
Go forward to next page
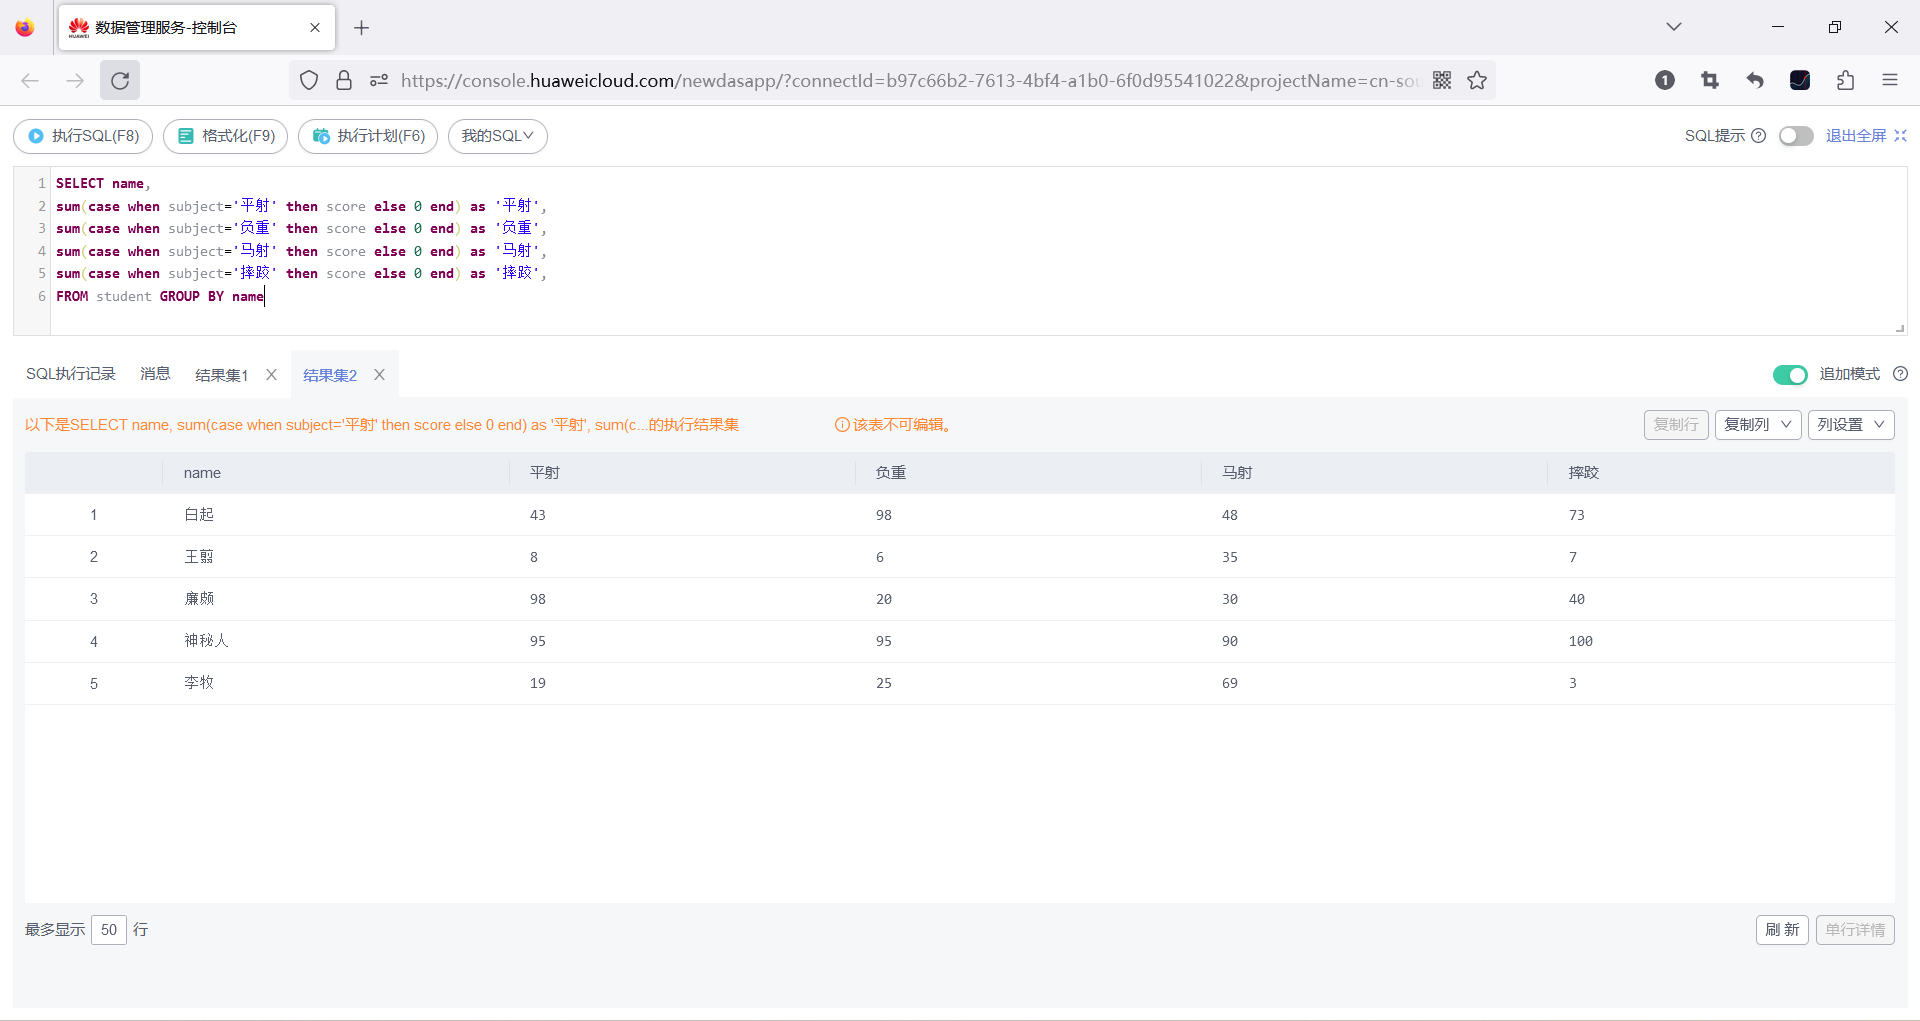coord(75,80)
